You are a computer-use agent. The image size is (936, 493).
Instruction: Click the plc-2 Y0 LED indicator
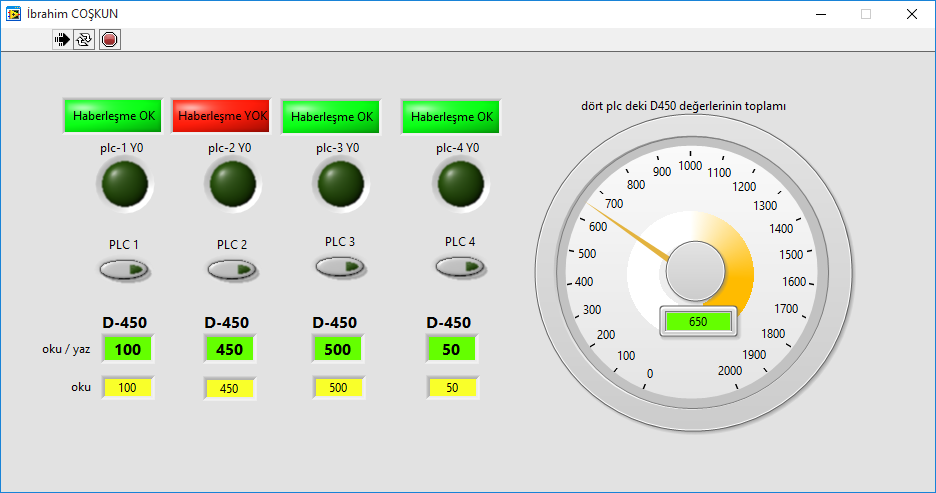pyautogui.click(x=233, y=184)
